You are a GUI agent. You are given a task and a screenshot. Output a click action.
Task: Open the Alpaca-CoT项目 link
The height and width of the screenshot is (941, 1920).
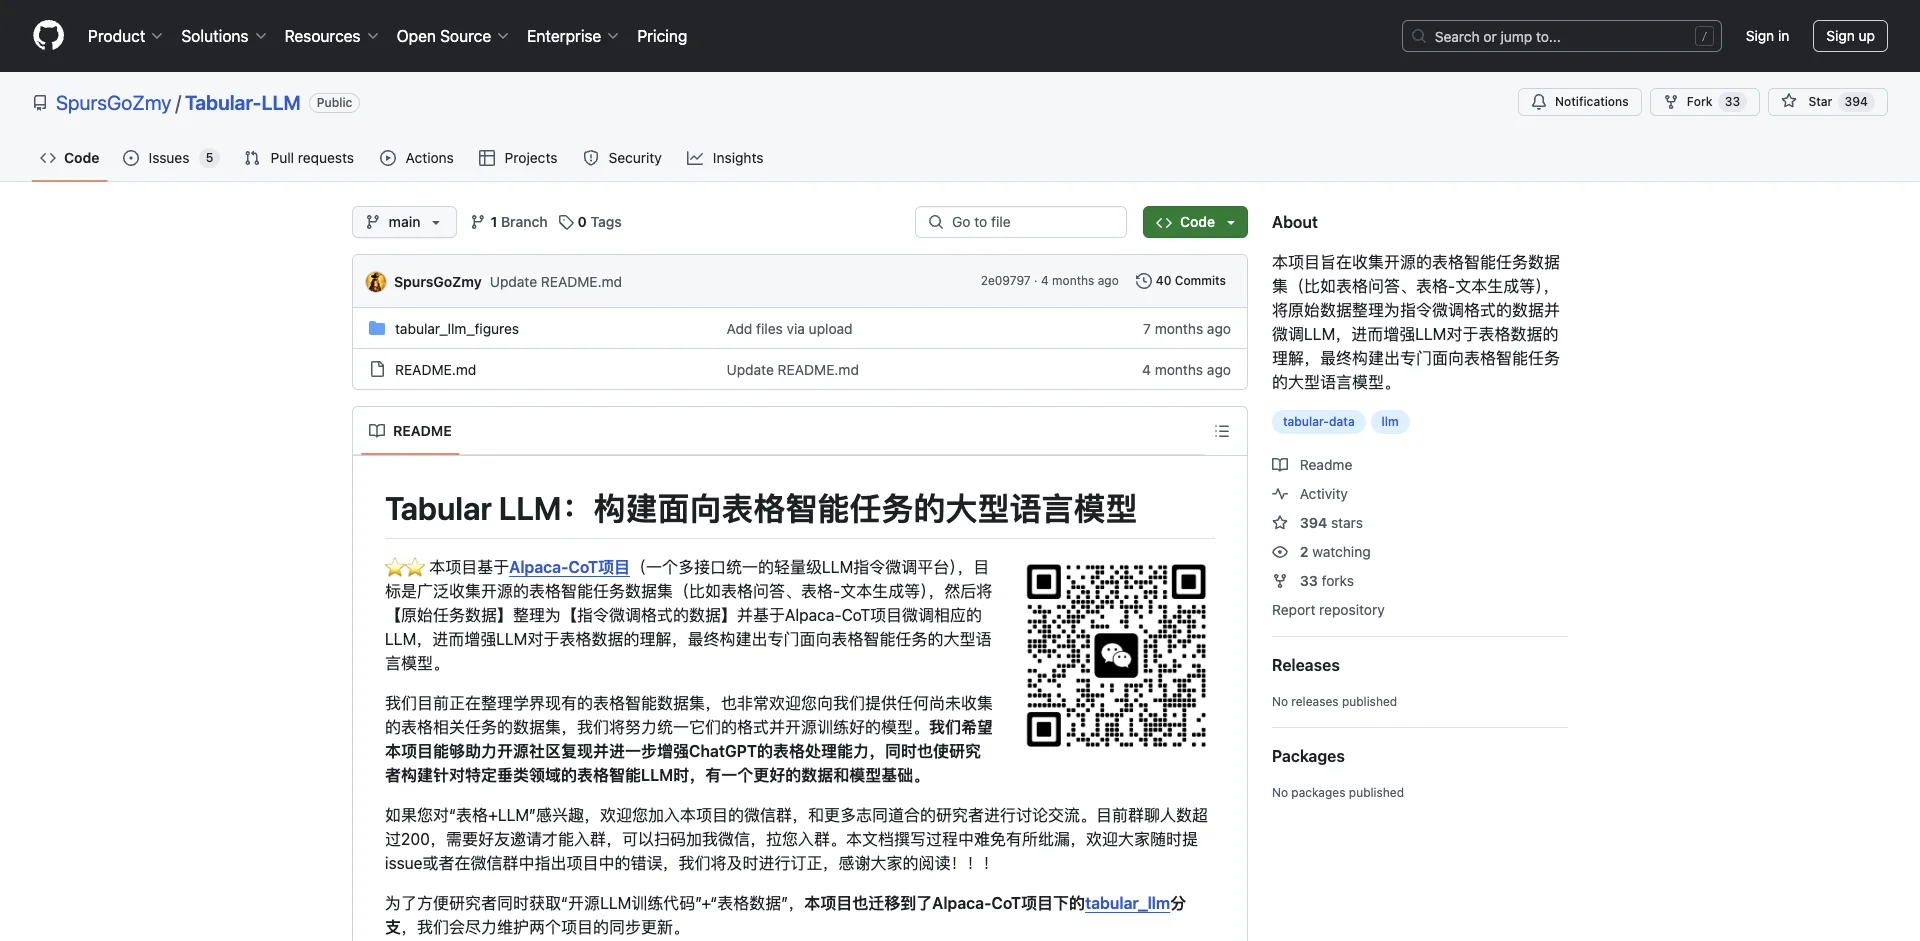click(x=569, y=567)
